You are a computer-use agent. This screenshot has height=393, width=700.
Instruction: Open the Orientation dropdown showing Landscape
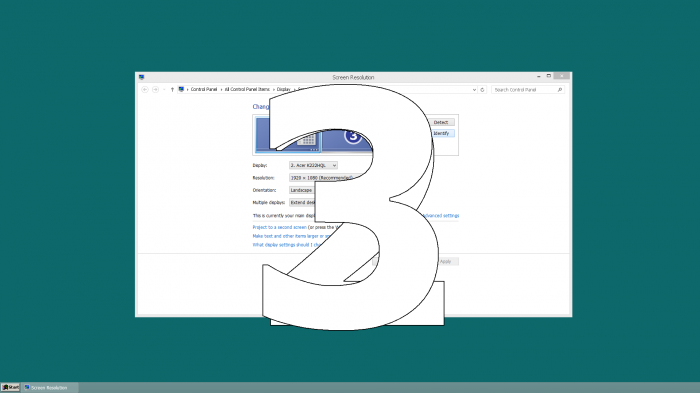(303, 190)
